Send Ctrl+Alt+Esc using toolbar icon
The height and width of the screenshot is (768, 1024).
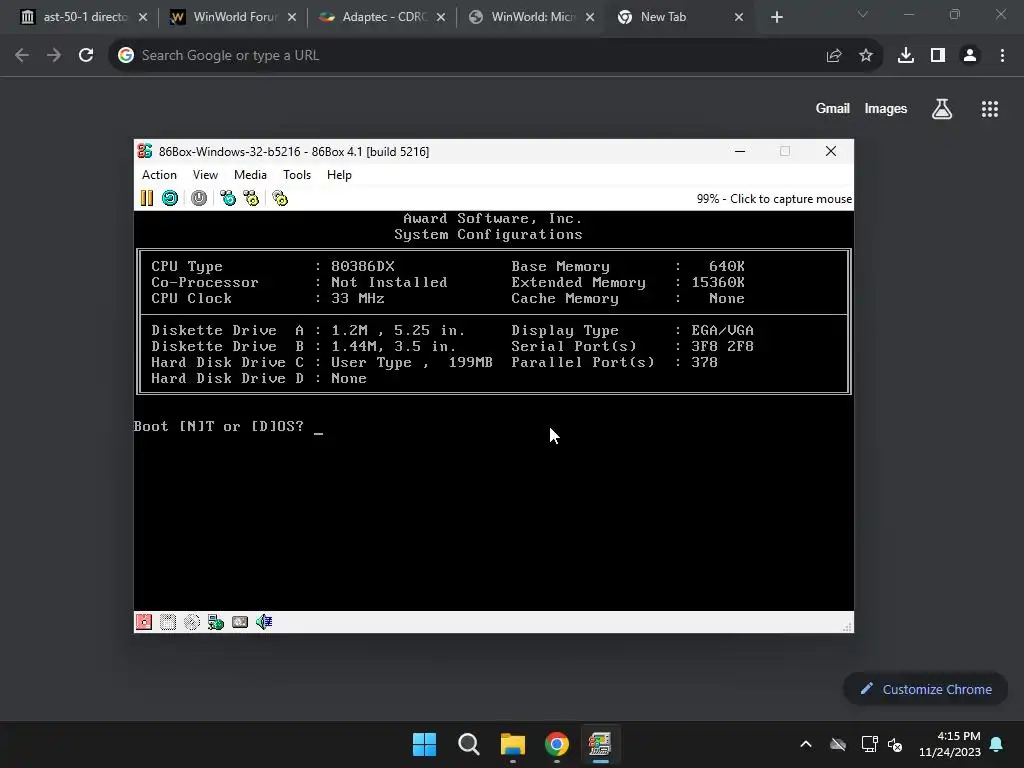tap(251, 198)
